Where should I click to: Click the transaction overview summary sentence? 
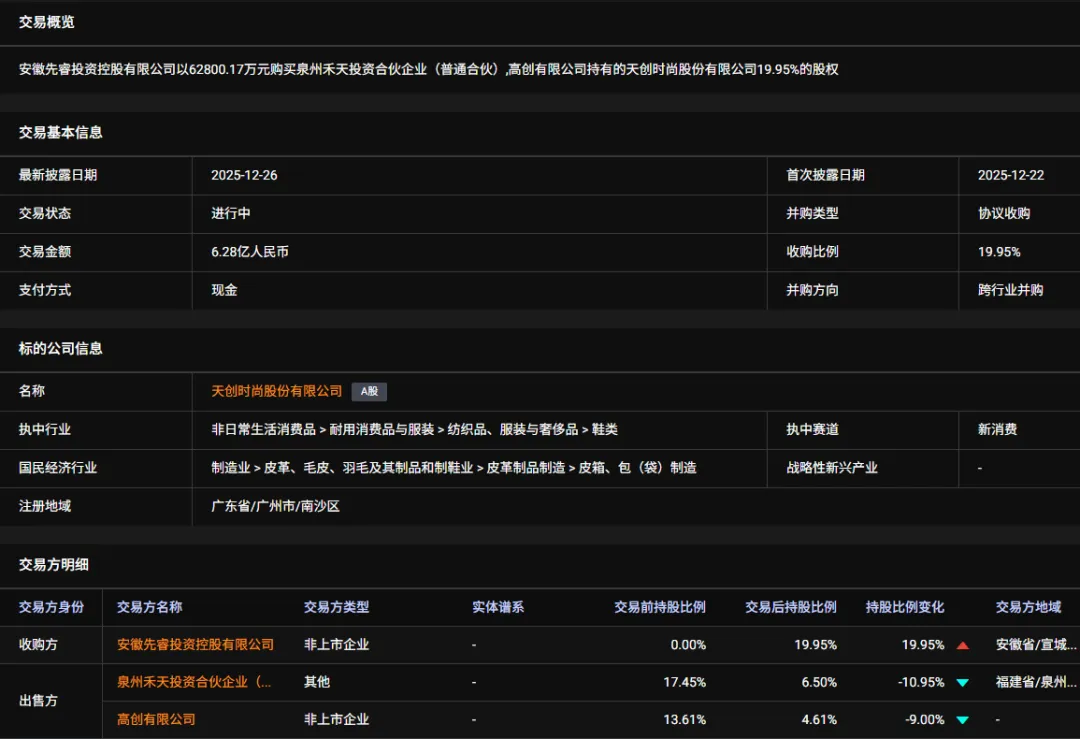tap(428, 69)
